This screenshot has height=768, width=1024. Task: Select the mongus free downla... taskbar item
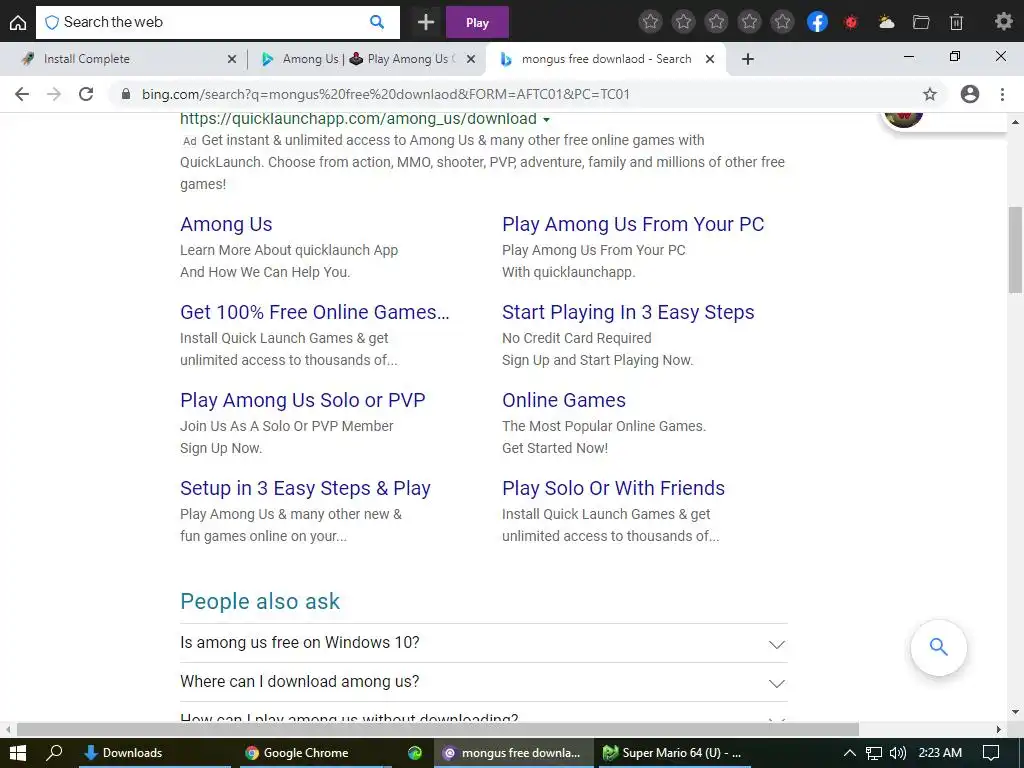coord(514,753)
